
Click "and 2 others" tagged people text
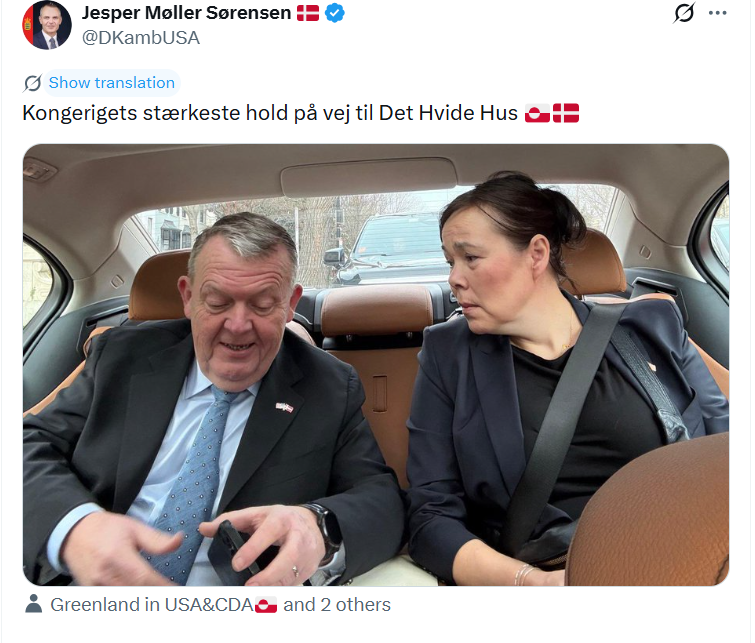pyautogui.click(x=337, y=604)
